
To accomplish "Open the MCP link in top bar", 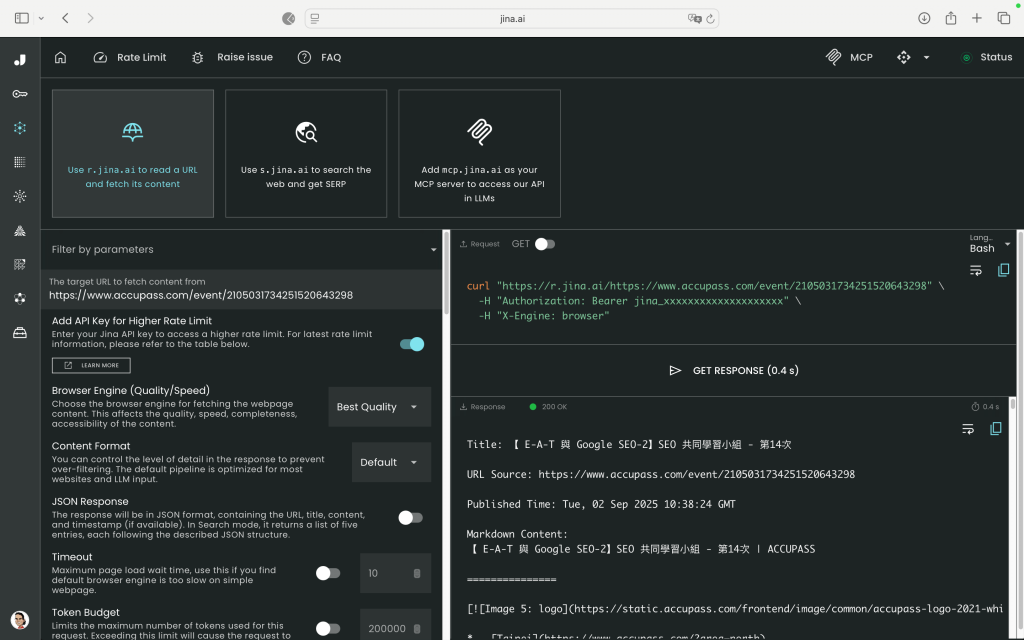I will pos(849,57).
